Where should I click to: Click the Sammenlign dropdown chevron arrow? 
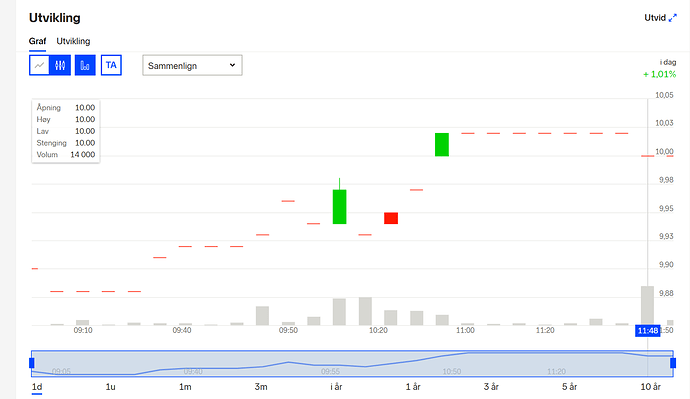[x=232, y=65]
